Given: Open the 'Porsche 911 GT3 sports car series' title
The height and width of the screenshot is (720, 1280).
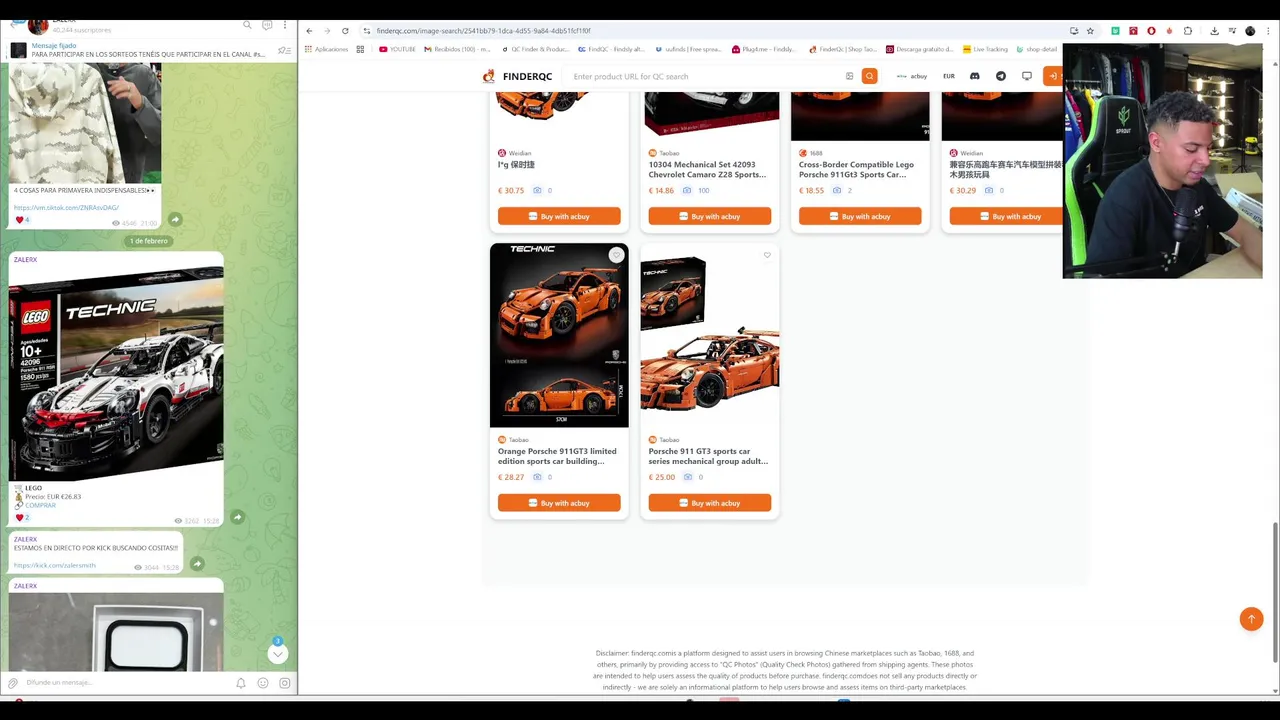Looking at the screenshot, I should (x=708, y=456).
